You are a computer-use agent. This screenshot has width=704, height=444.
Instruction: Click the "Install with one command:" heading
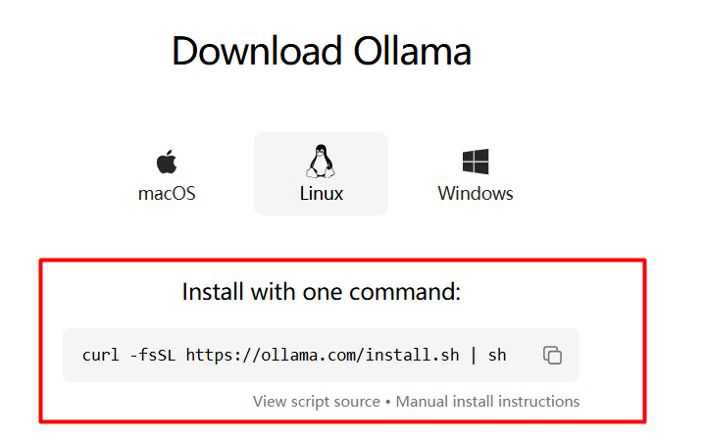[321, 292]
